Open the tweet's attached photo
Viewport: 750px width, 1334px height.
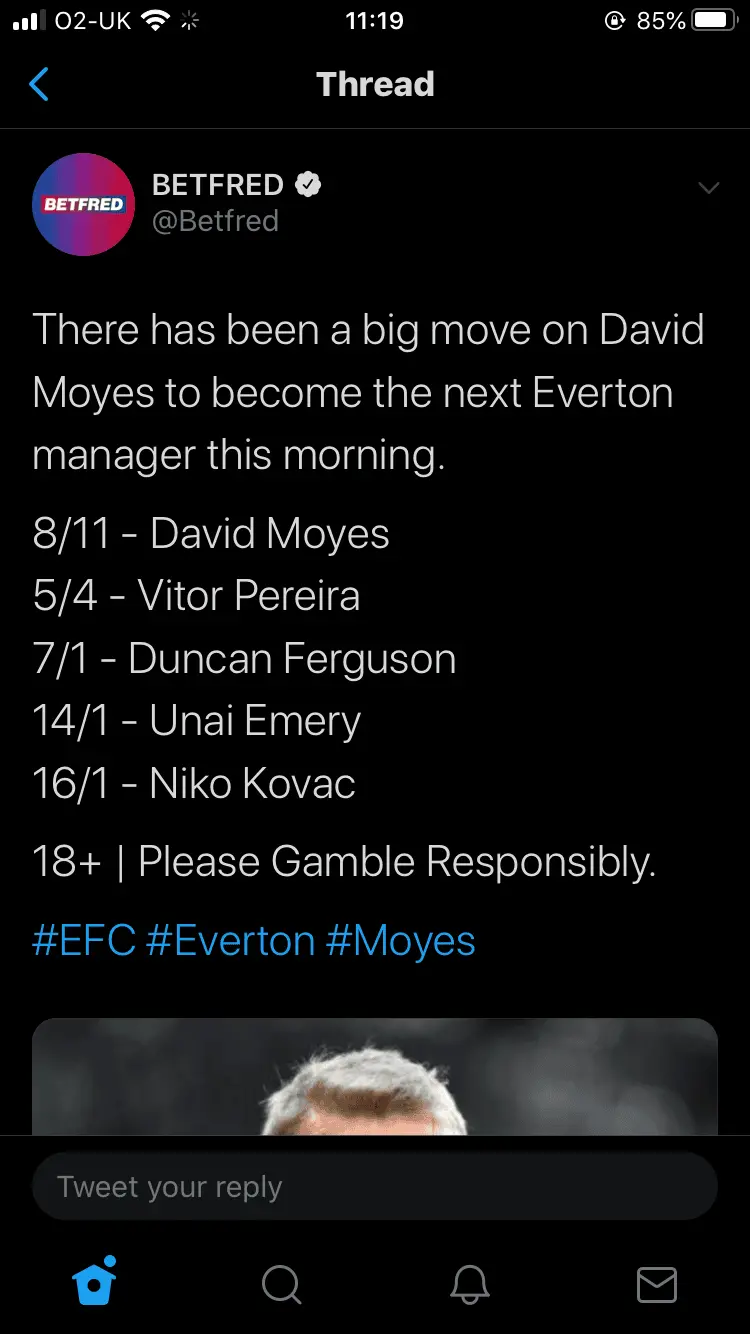click(375, 1077)
